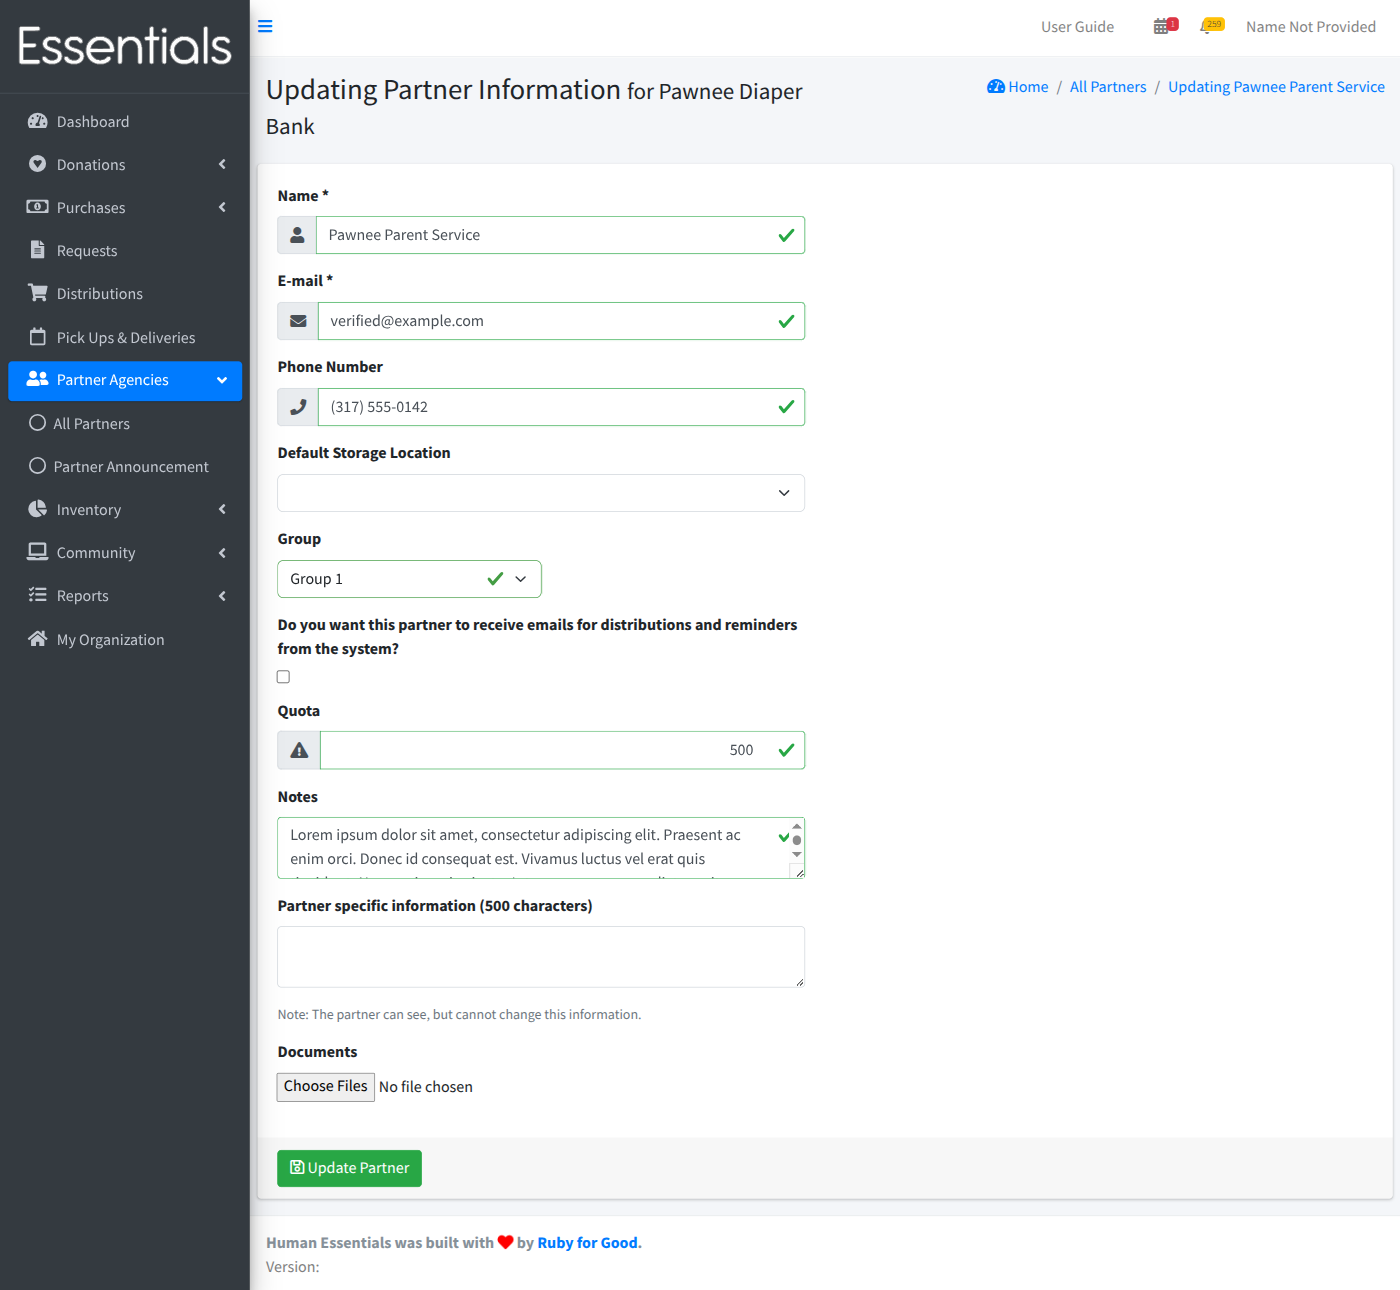Click the Distributions shopping cart icon
1400x1290 pixels.
pos(38,293)
